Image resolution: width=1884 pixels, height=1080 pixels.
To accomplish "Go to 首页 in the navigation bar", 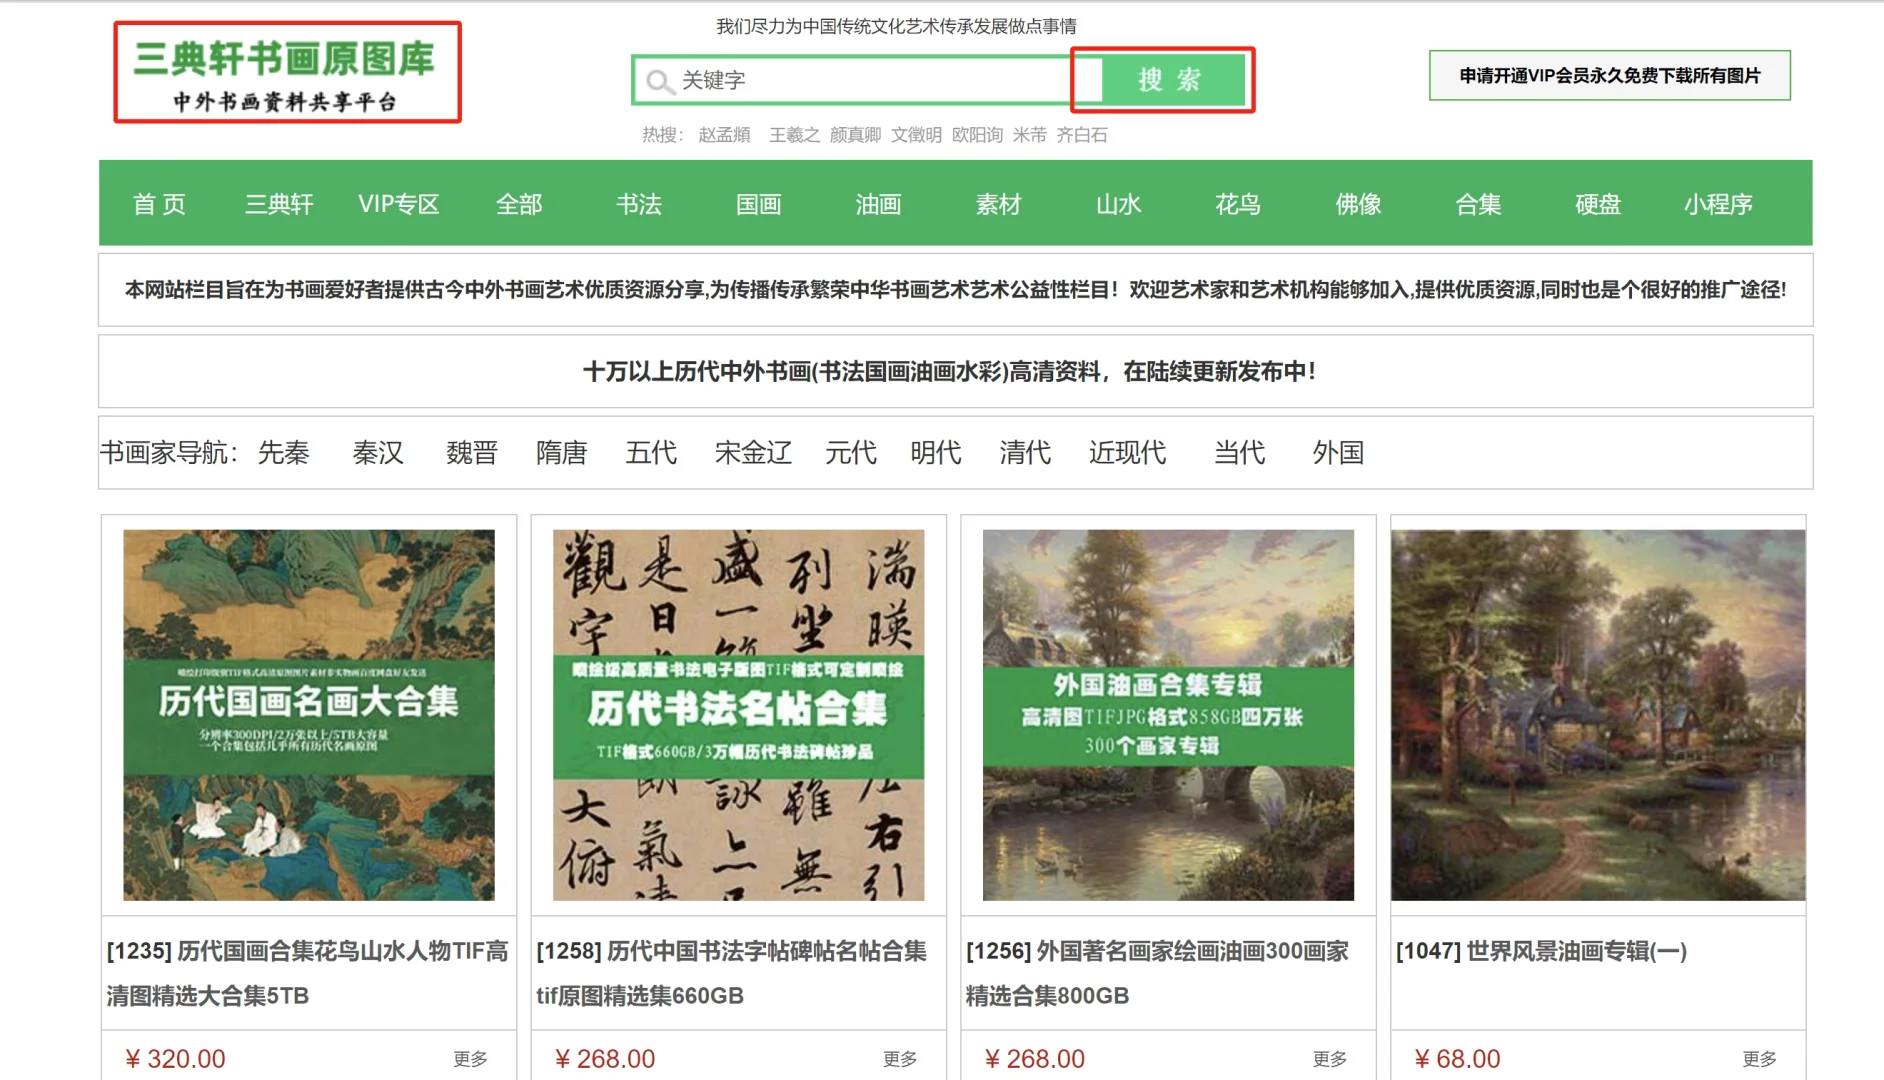I will [159, 204].
